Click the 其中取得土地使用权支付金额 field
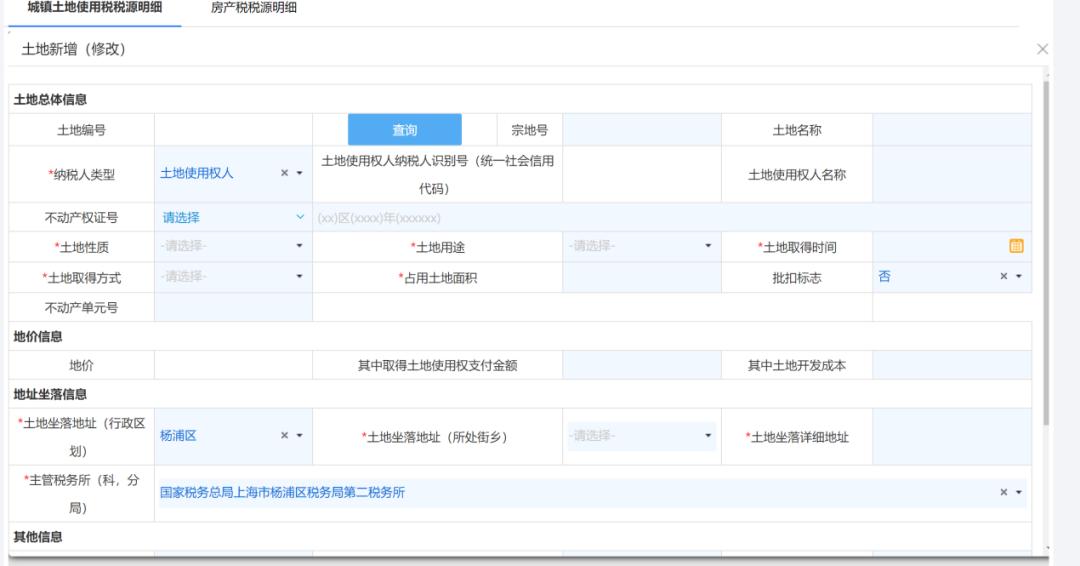Screen dimensions: 1080x566 [641, 366]
